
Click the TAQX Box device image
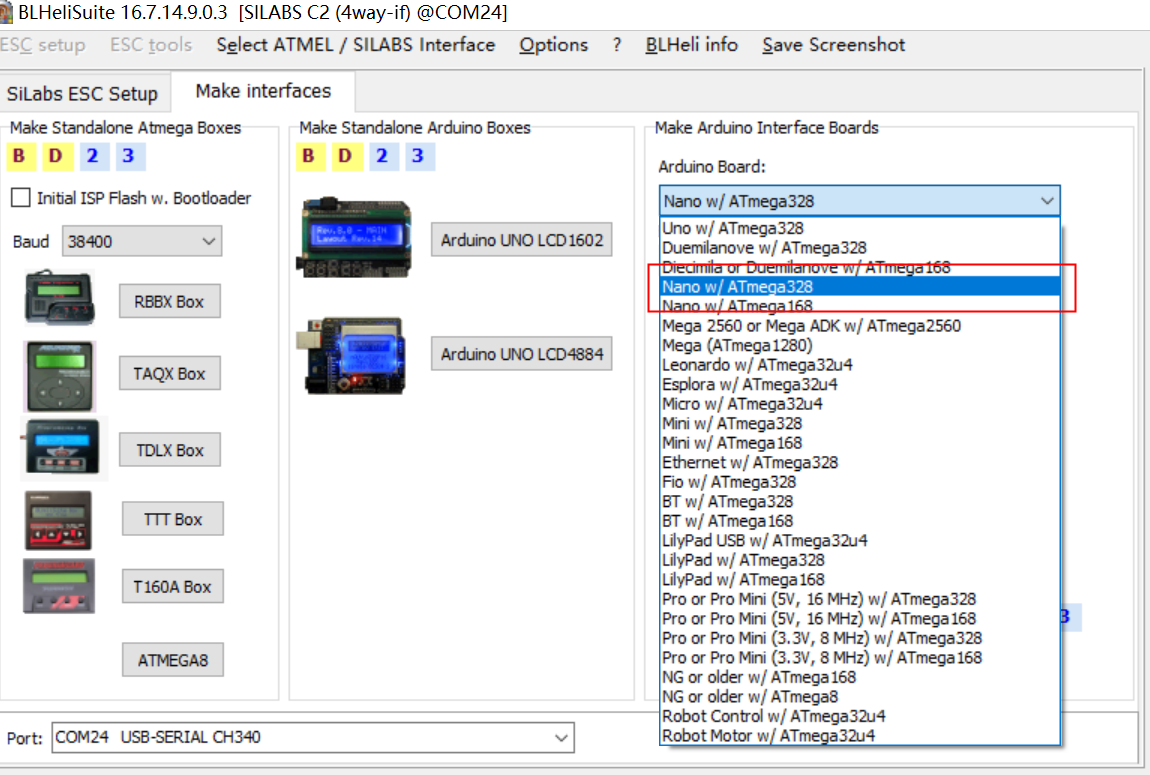point(60,375)
